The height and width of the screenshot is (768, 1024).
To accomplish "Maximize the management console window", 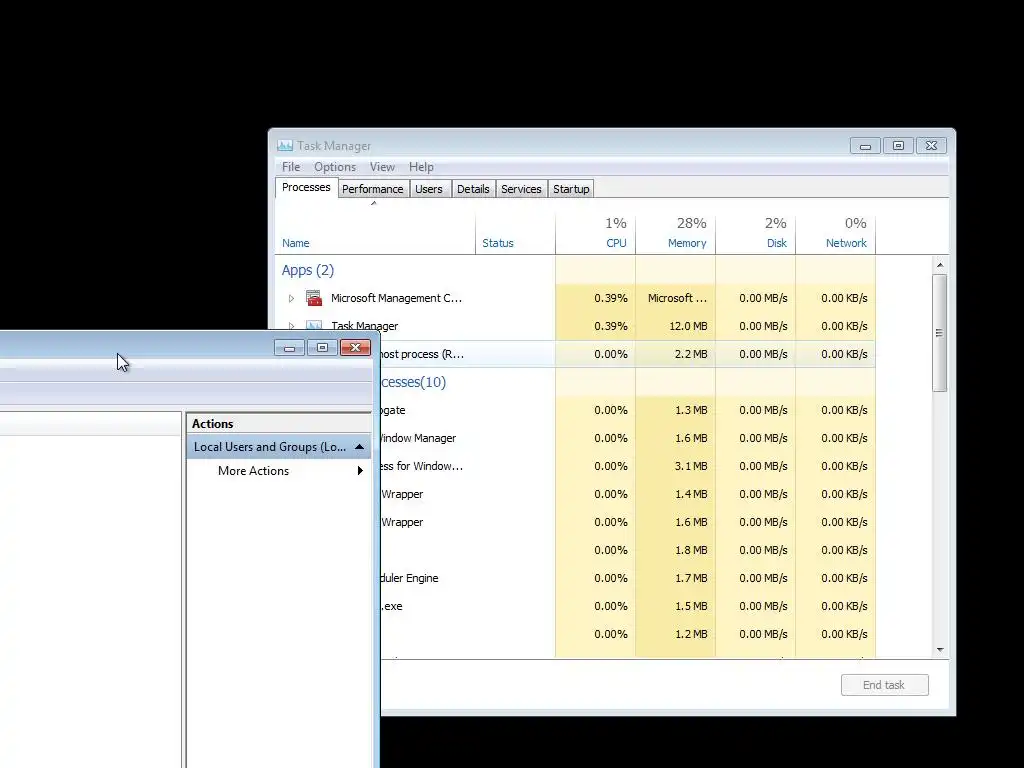I will pyautogui.click(x=323, y=347).
